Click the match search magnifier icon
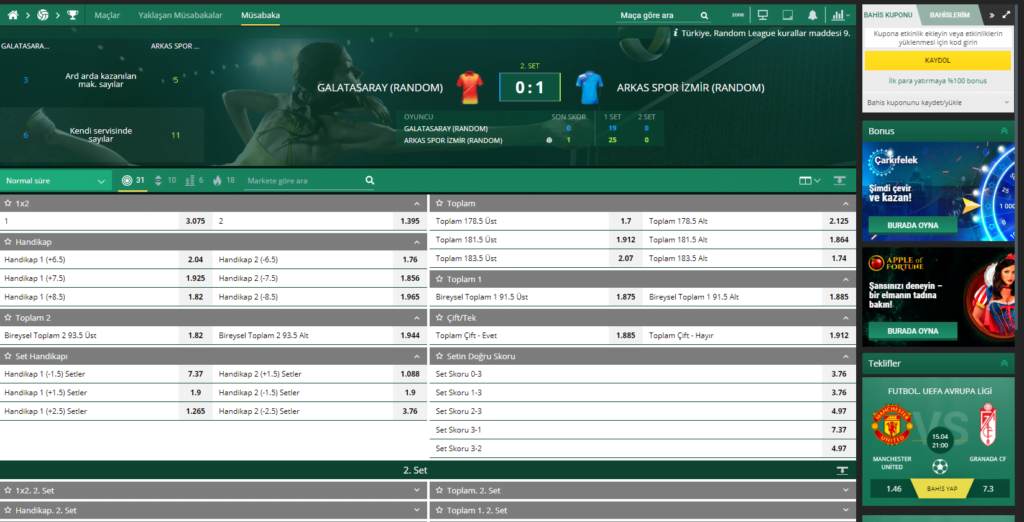 pyautogui.click(x=704, y=15)
